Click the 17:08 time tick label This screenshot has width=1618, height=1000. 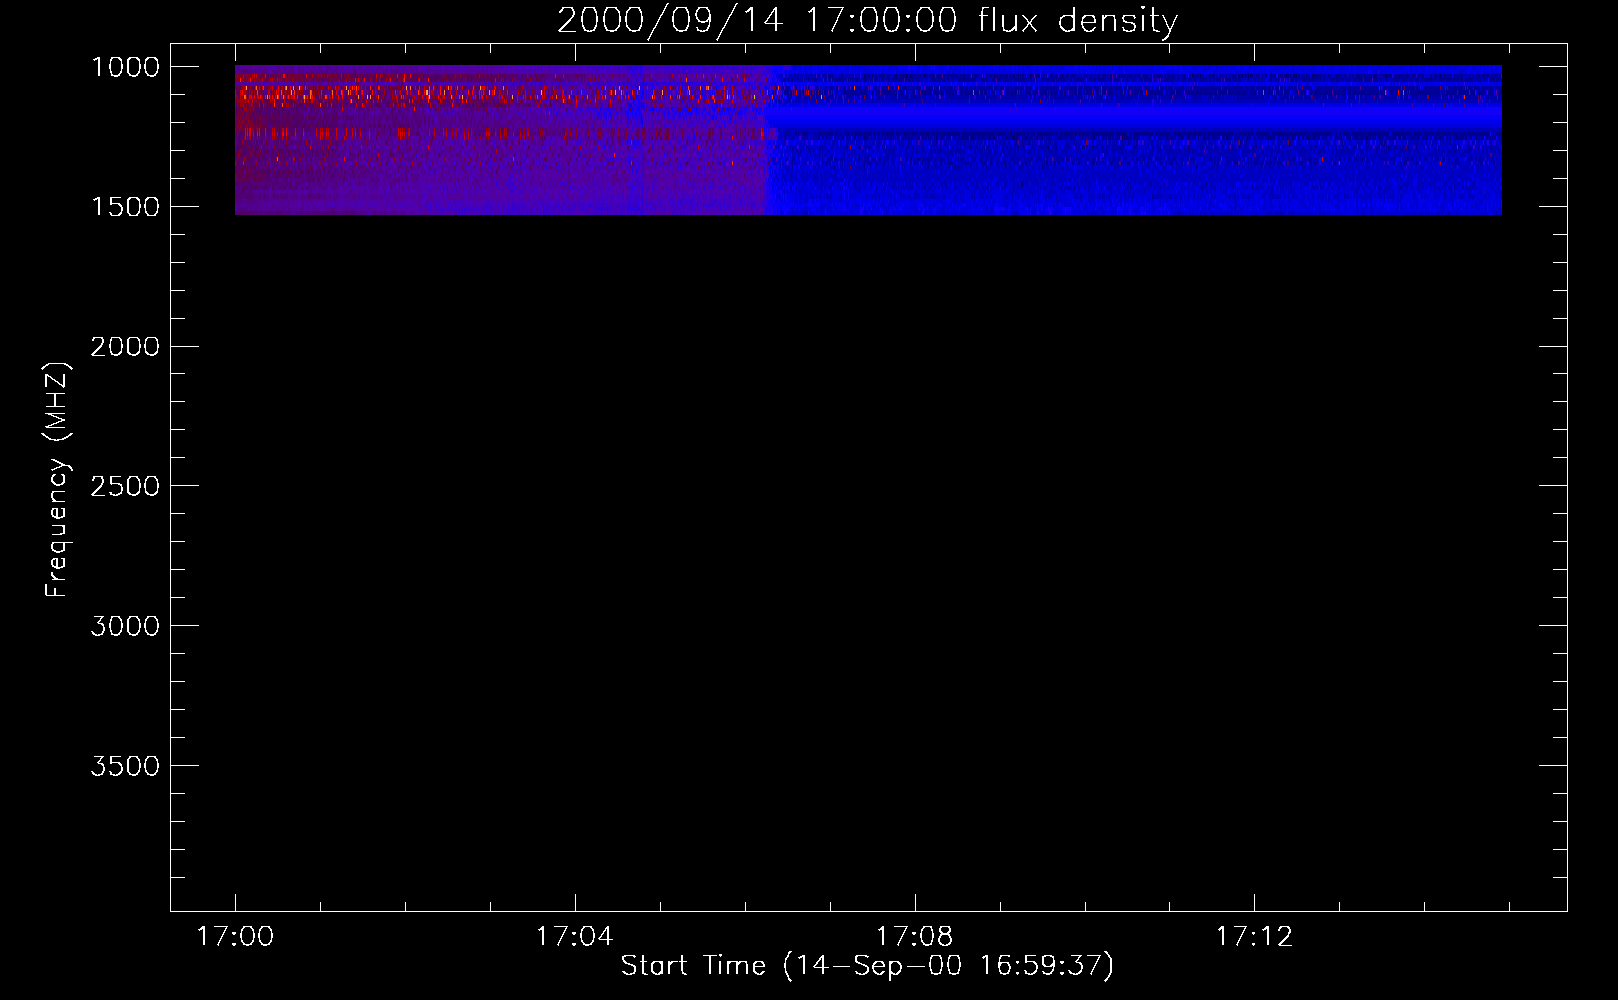[x=914, y=937]
